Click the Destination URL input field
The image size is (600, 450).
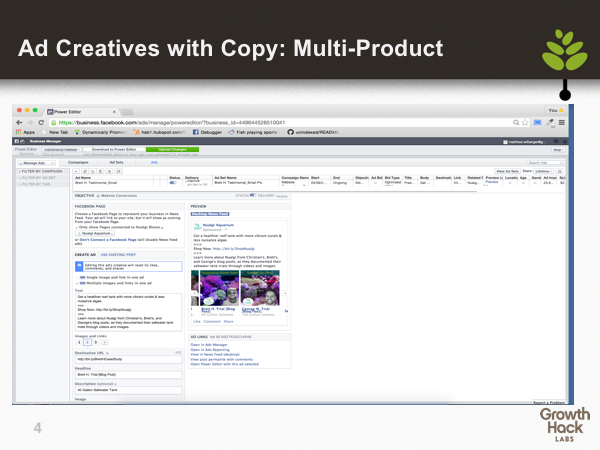pyautogui.click(x=129, y=360)
